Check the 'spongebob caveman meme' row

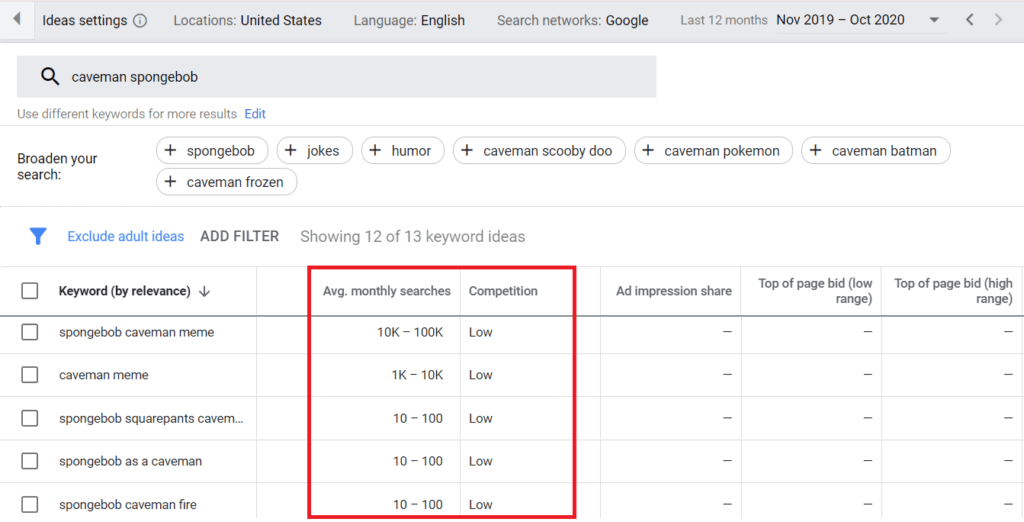coord(29,332)
